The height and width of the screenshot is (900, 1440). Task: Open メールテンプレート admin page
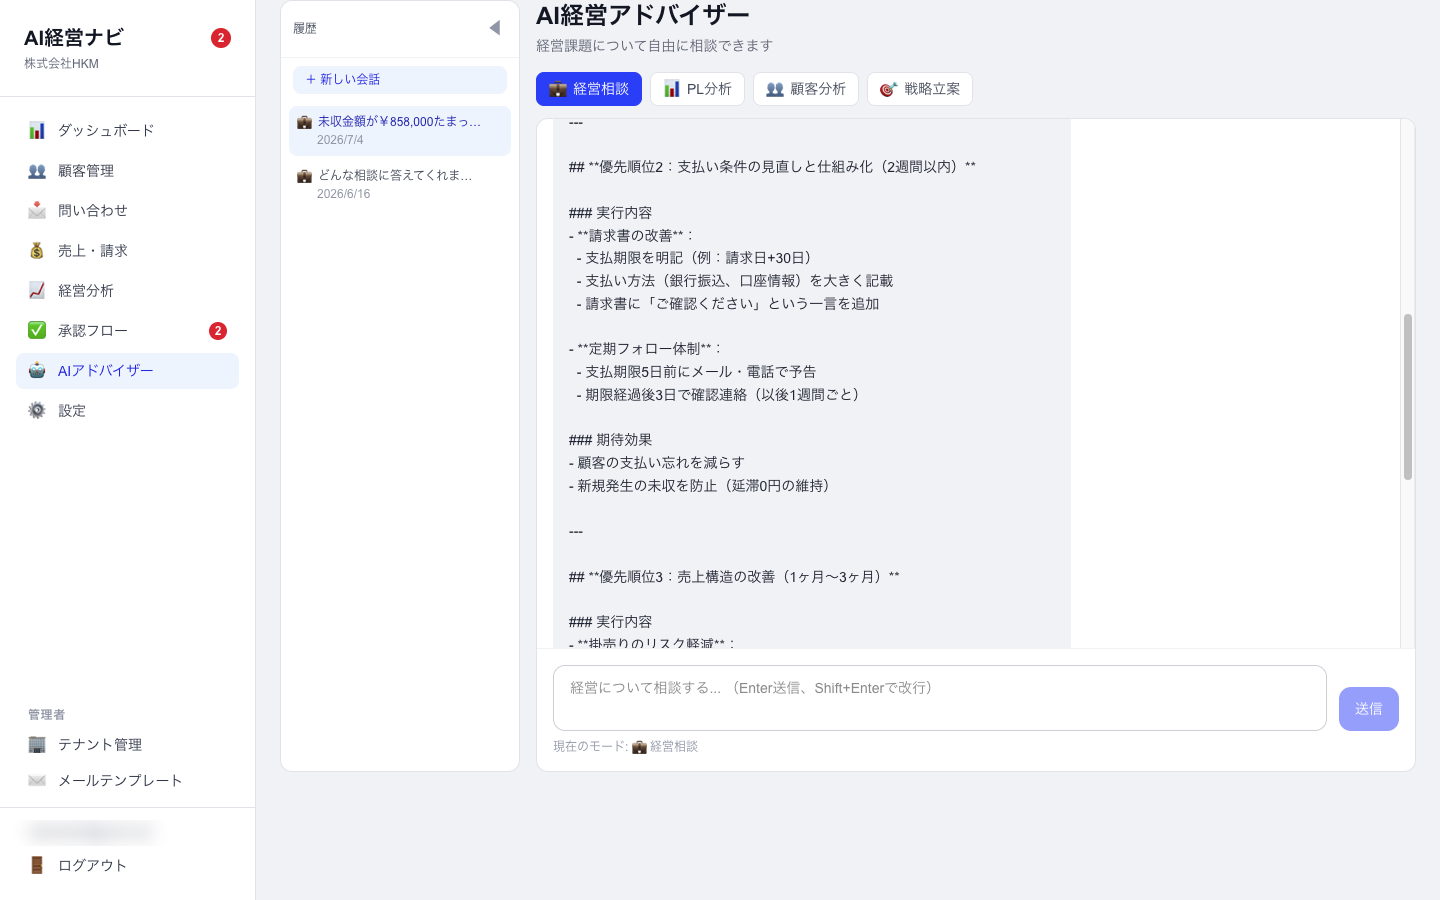coord(127,780)
